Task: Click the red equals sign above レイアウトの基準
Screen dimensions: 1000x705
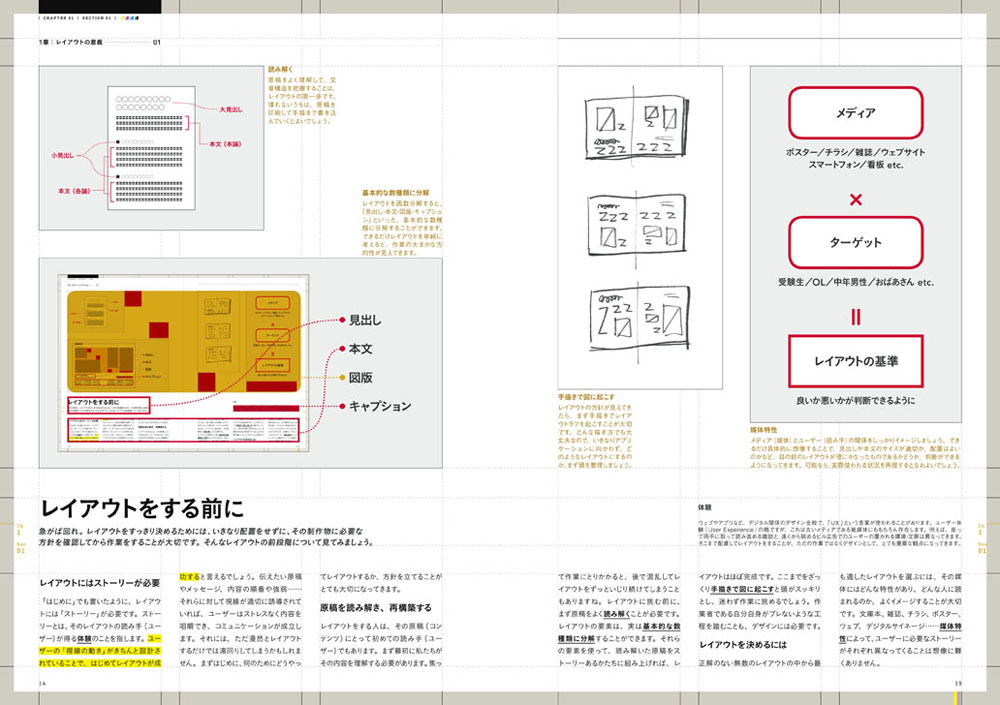Action: 855,317
